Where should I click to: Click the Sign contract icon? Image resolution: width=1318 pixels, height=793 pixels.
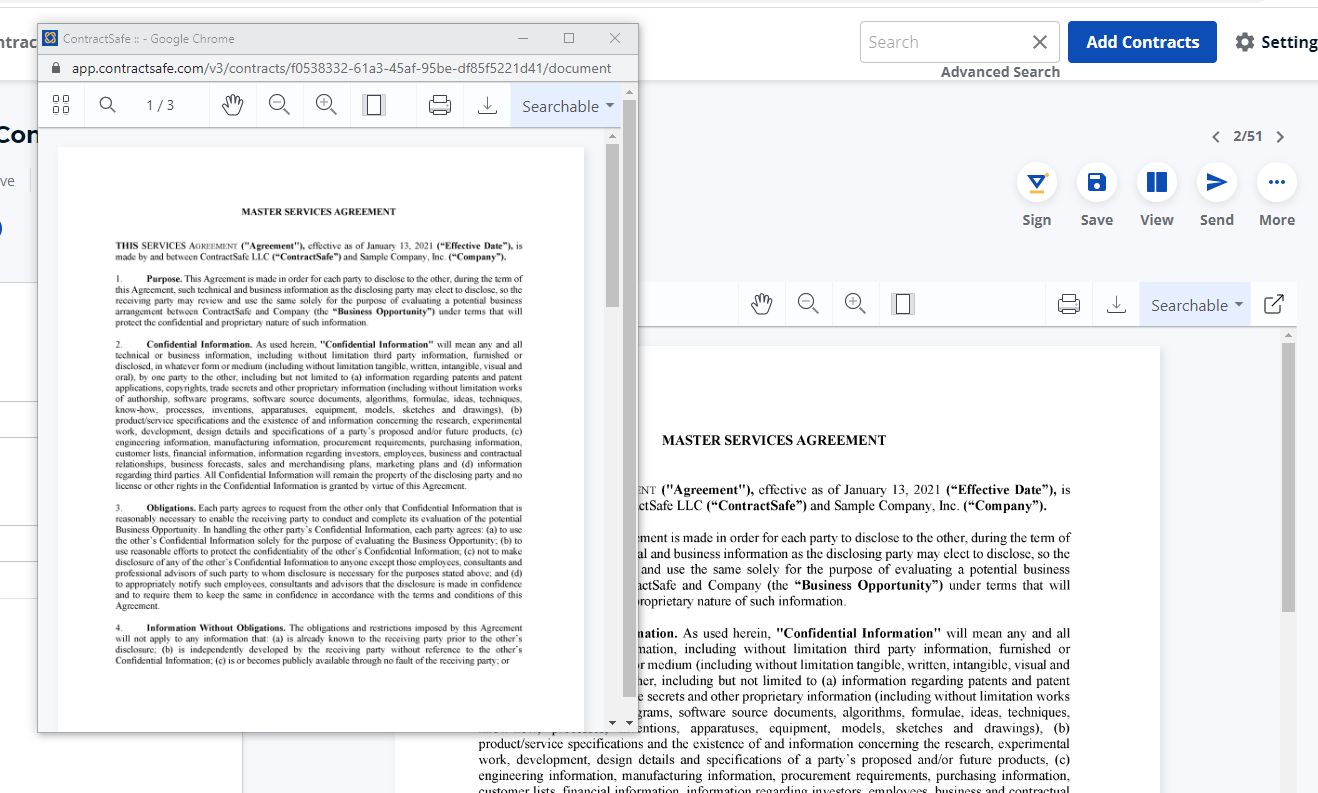(1037, 183)
